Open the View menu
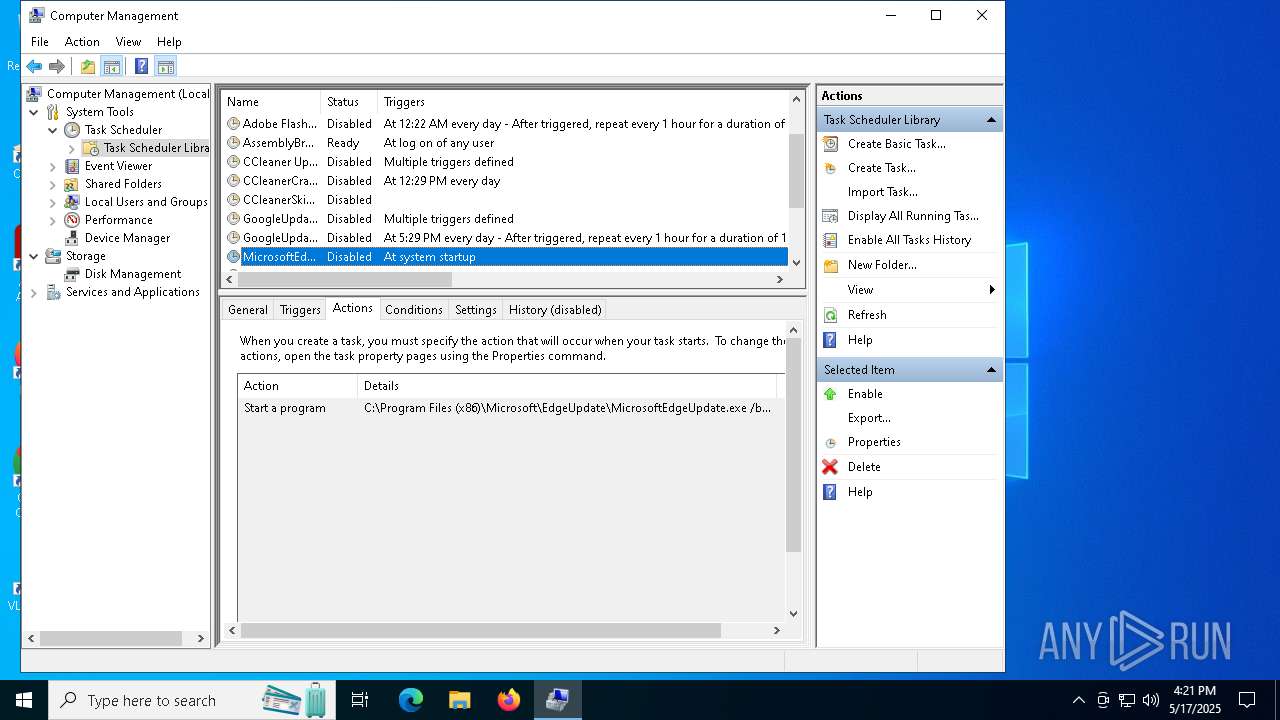Screen dimensions: 1280x720 tap(128, 42)
